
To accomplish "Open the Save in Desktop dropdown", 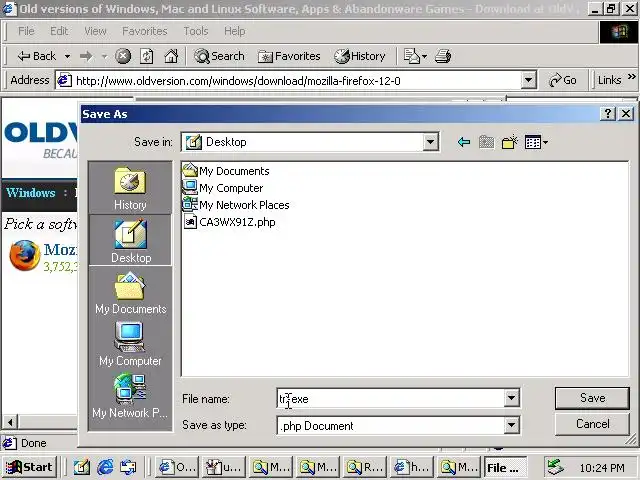I will pos(430,142).
